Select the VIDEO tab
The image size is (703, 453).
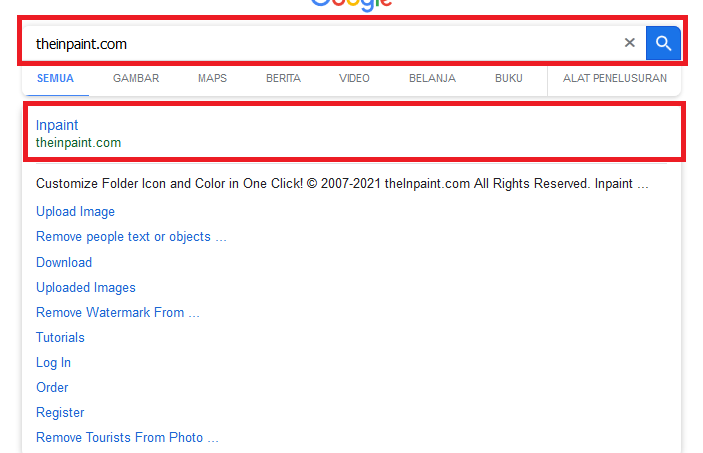coord(354,78)
